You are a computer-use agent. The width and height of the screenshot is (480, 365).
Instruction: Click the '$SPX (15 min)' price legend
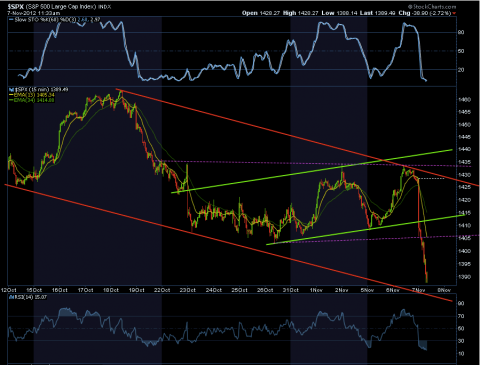(39, 89)
